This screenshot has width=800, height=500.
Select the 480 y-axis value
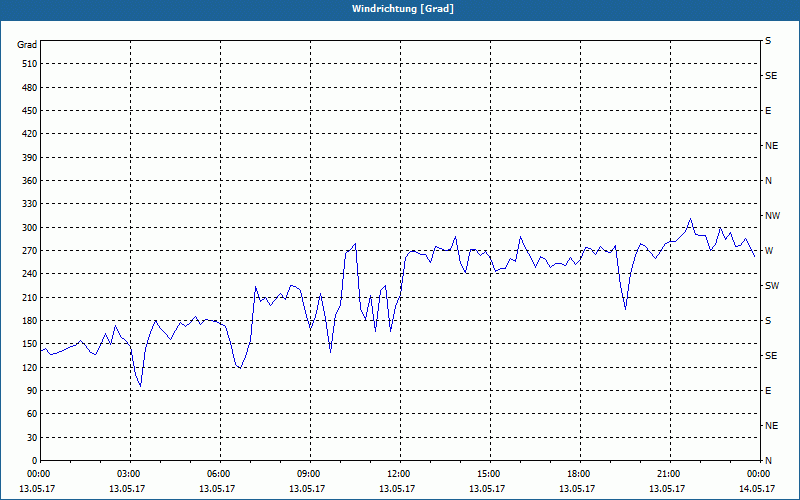pyautogui.click(x=30, y=88)
